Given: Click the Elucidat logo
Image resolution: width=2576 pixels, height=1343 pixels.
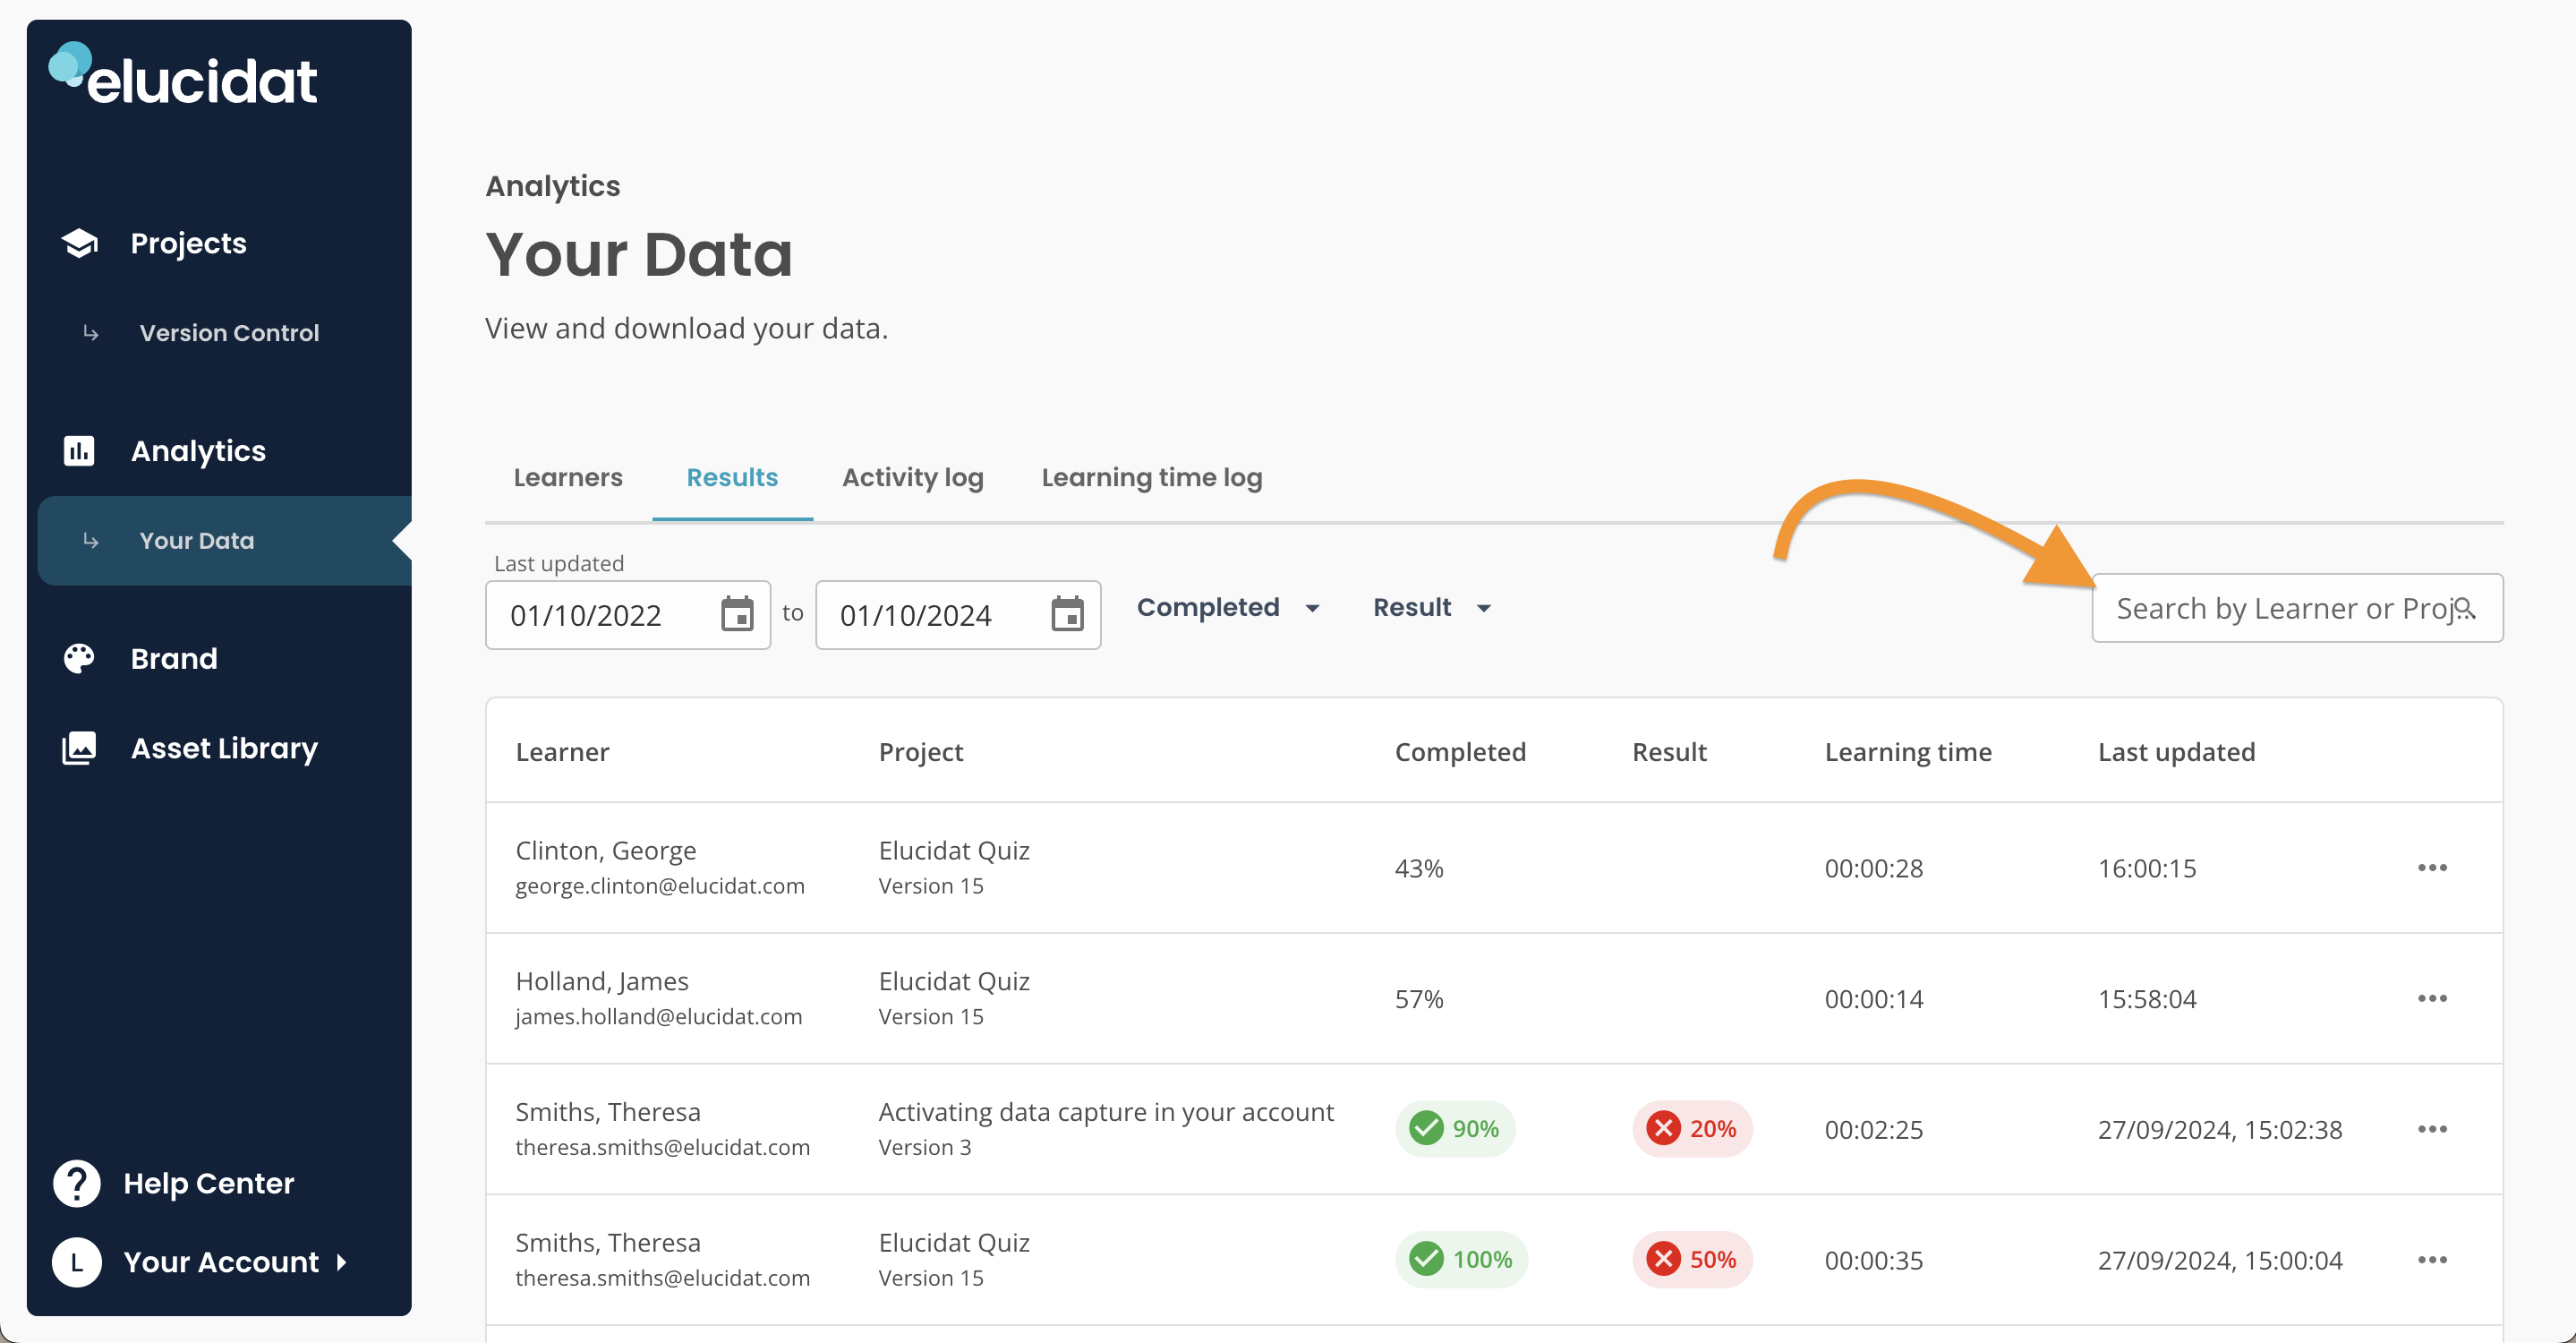Looking at the screenshot, I should [x=183, y=75].
